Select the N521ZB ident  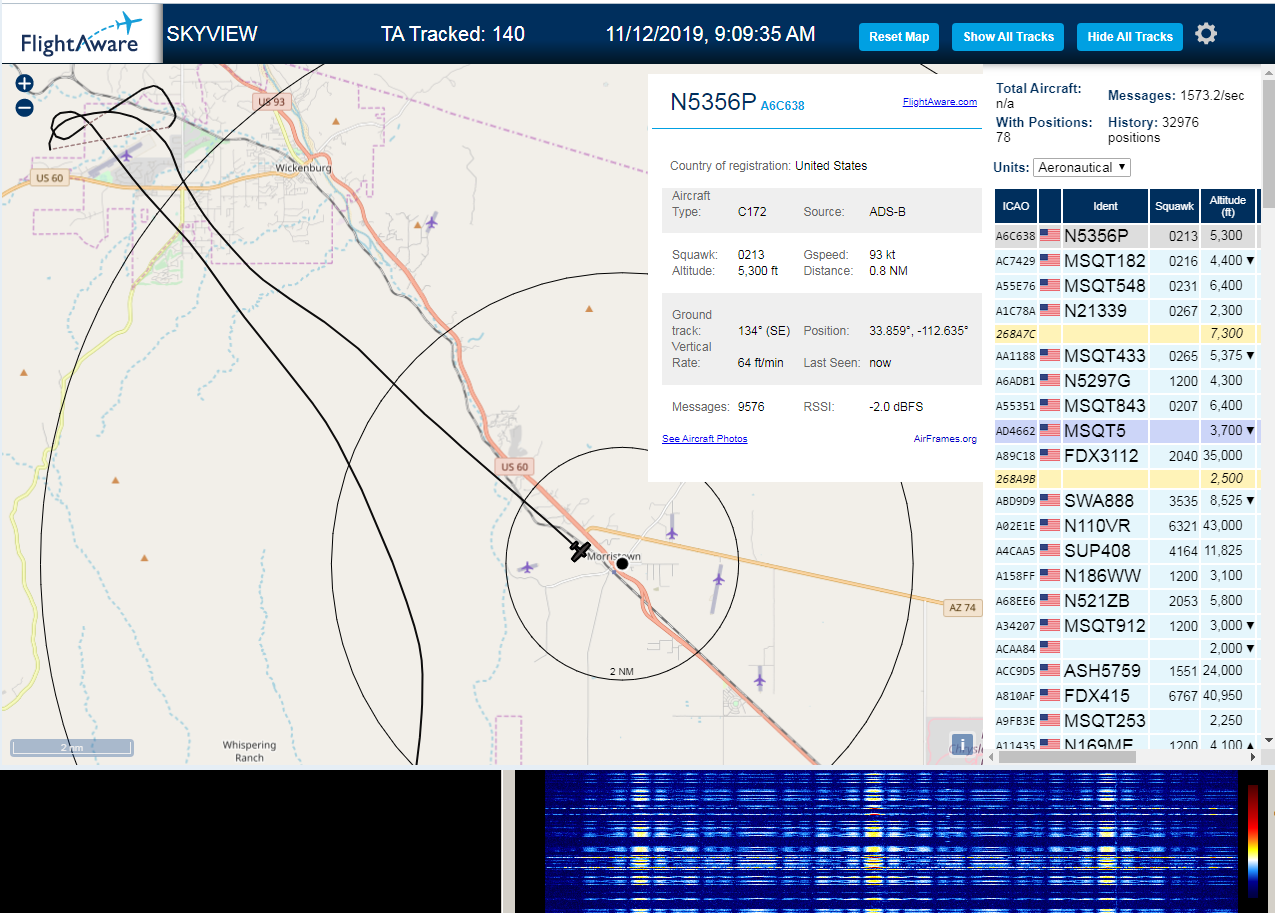click(x=1096, y=600)
